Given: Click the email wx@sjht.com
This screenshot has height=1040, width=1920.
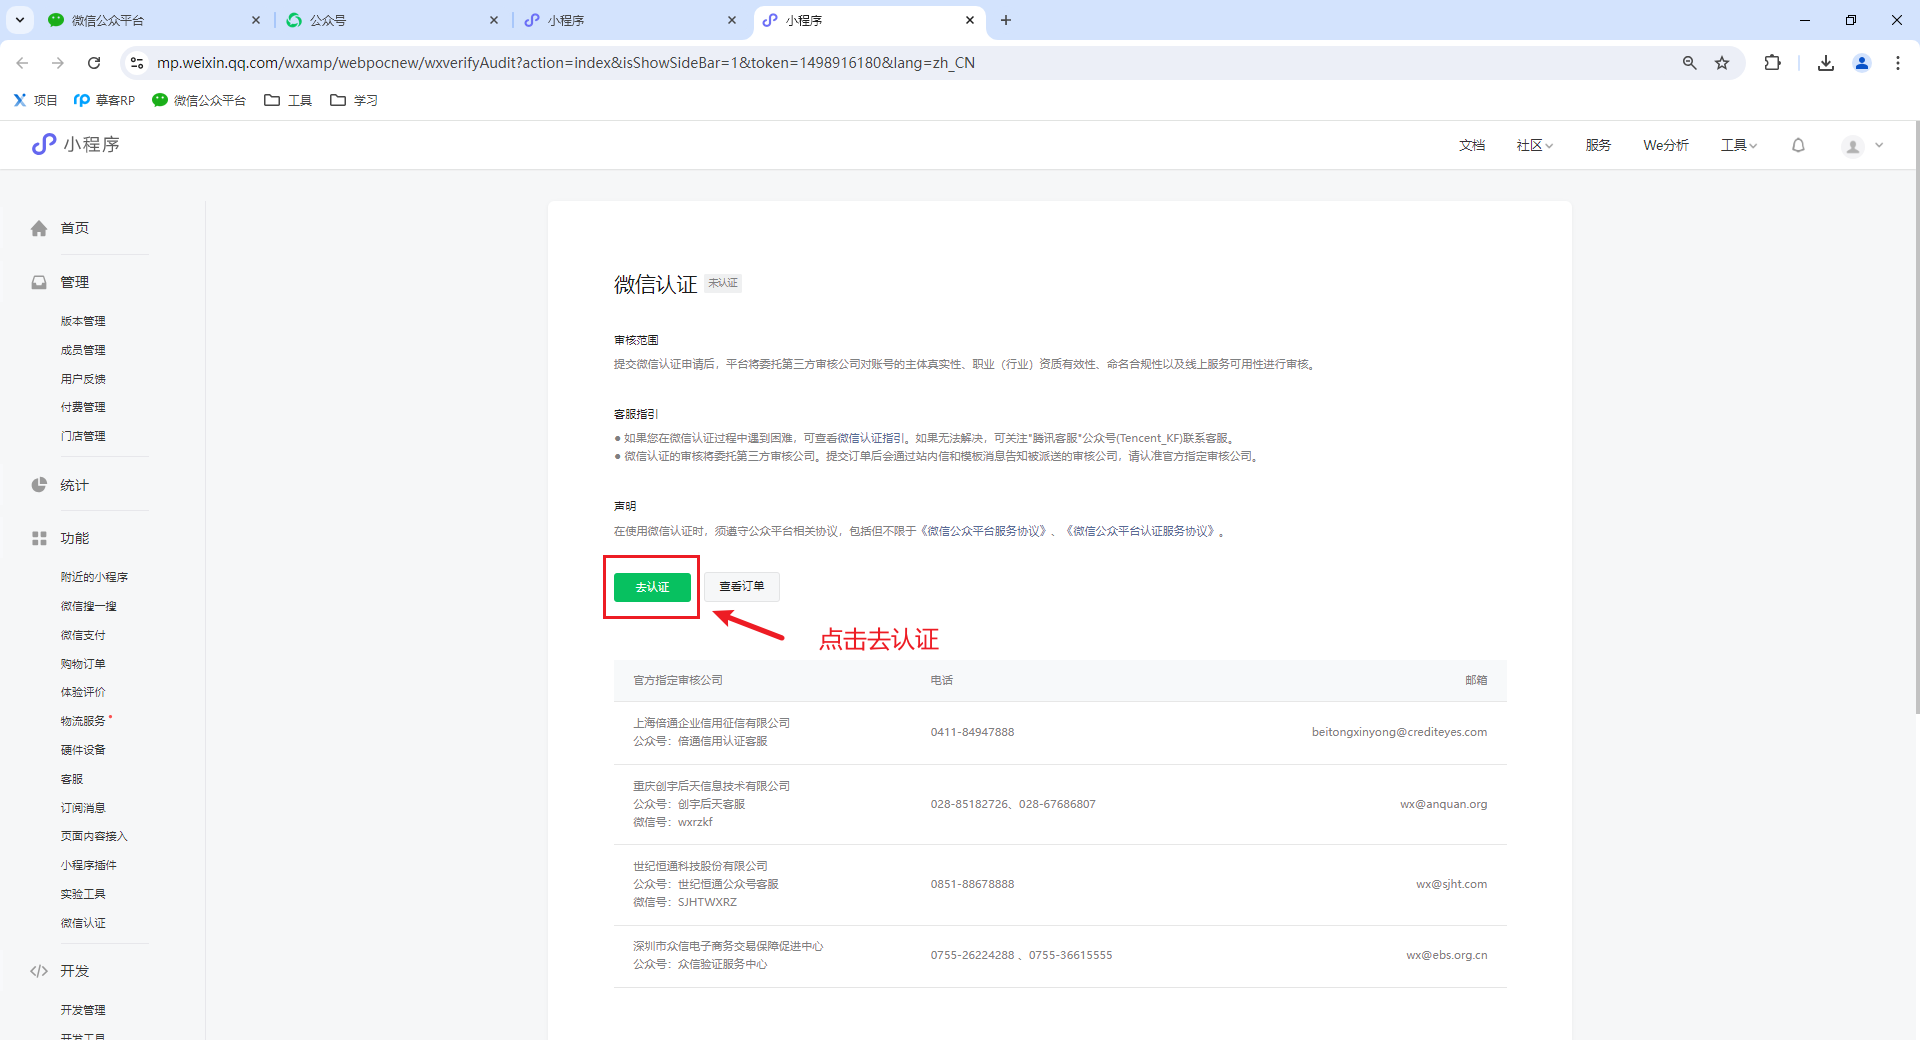Looking at the screenshot, I should (1451, 884).
